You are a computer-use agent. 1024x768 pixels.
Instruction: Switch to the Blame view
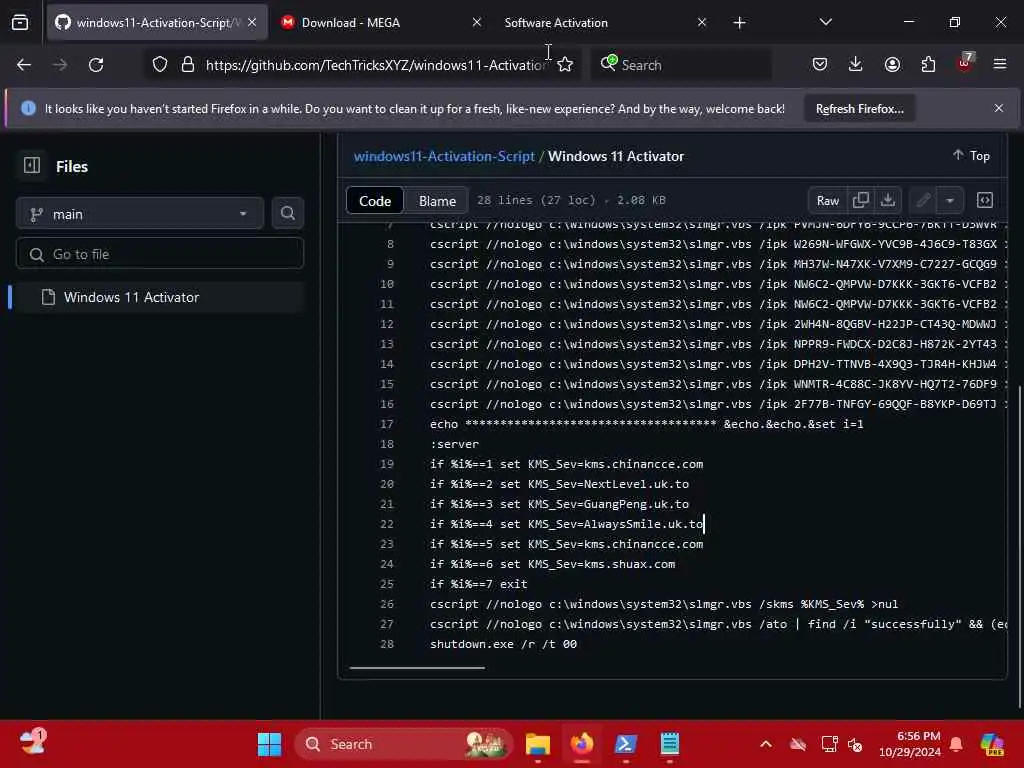click(x=437, y=200)
